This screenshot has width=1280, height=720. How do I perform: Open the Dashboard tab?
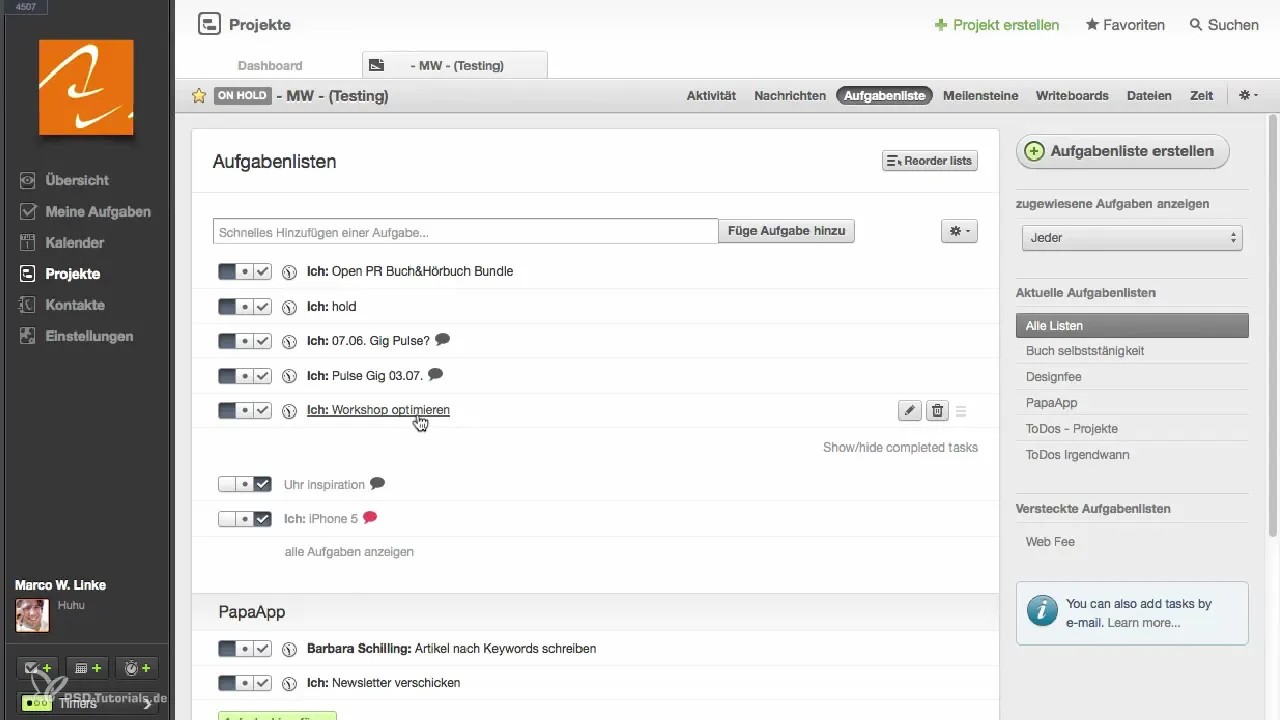pos(270,66)
